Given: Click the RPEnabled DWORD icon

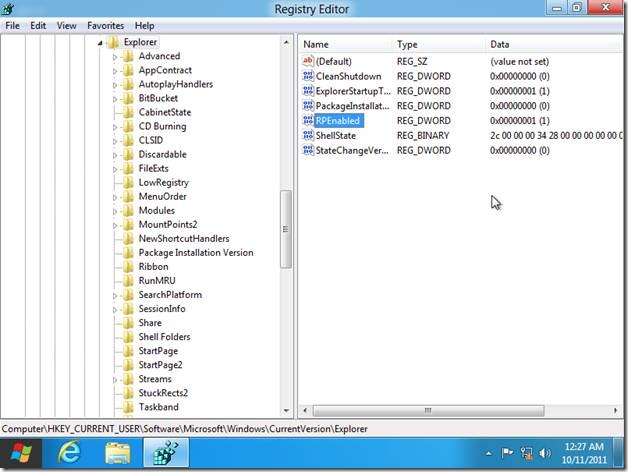Looking at the screenshot, I should pyautogui.click(x=308, y=120).
